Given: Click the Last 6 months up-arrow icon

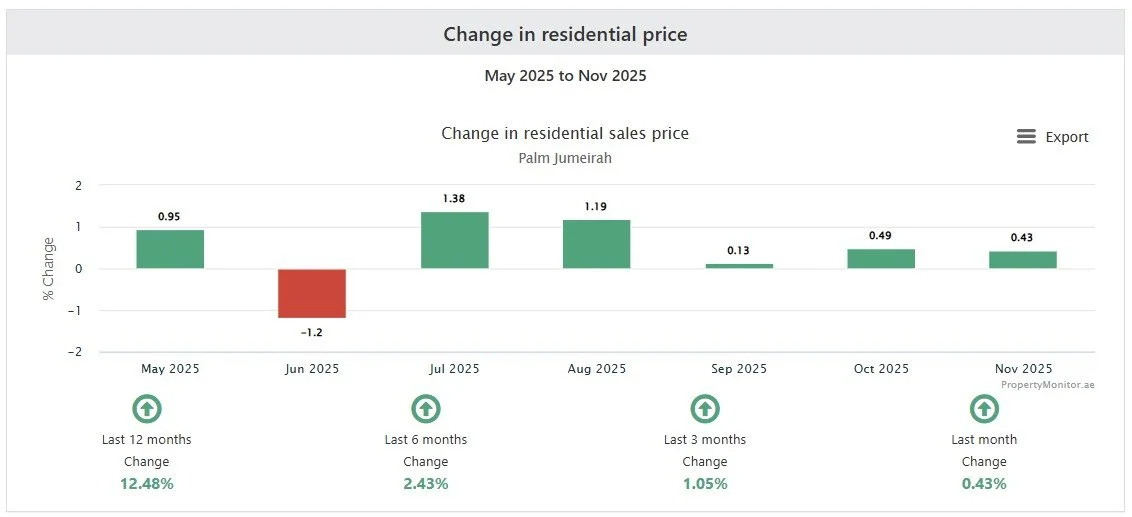Looking at the screenshot, I should point(426,409).
